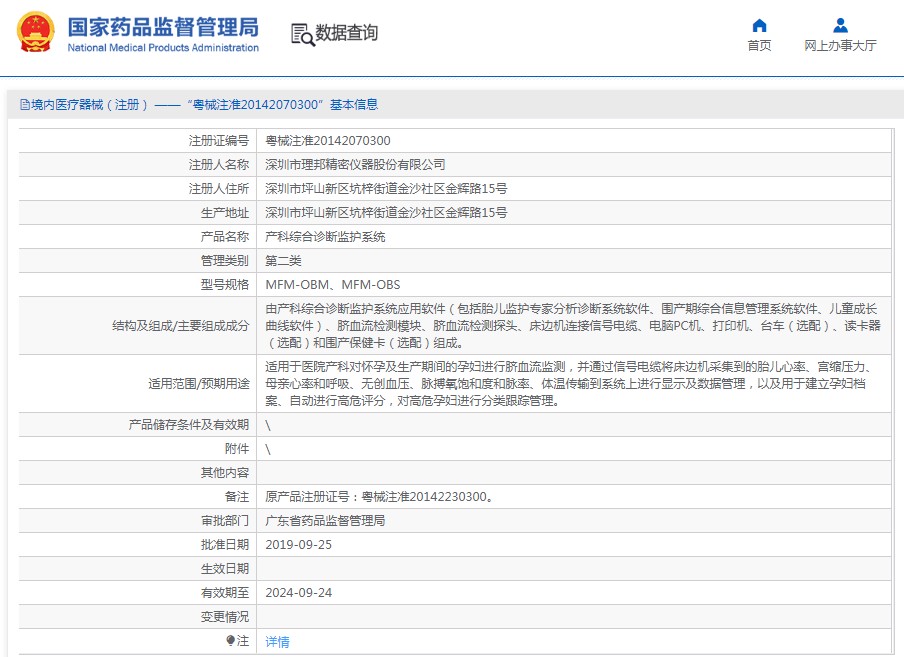Click the 网上办事大厅 text label

(x=841, y=46)
